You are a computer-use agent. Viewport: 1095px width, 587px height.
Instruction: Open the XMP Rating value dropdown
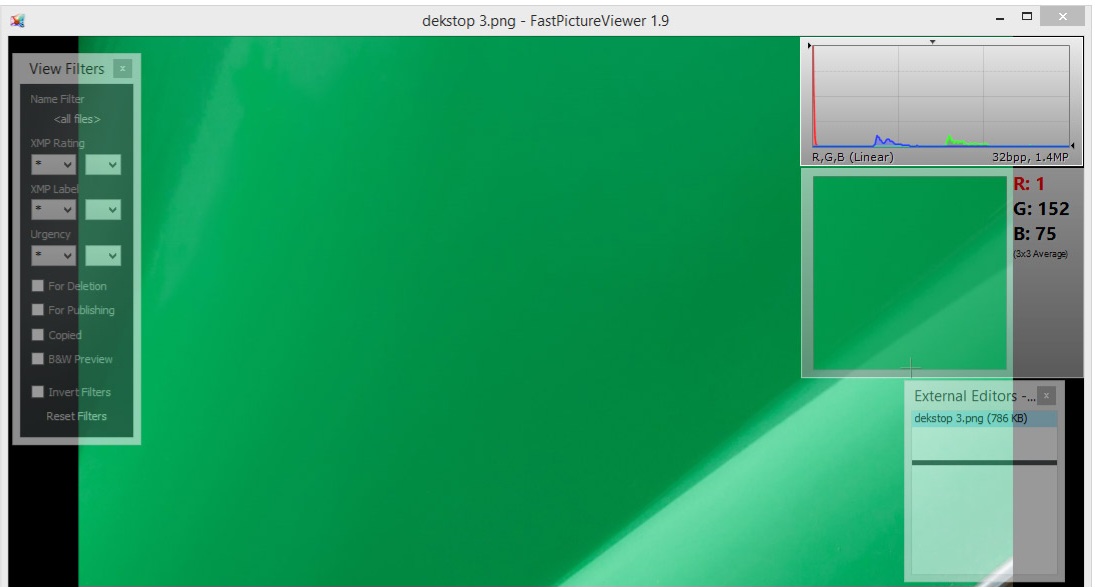click(103, 163)
